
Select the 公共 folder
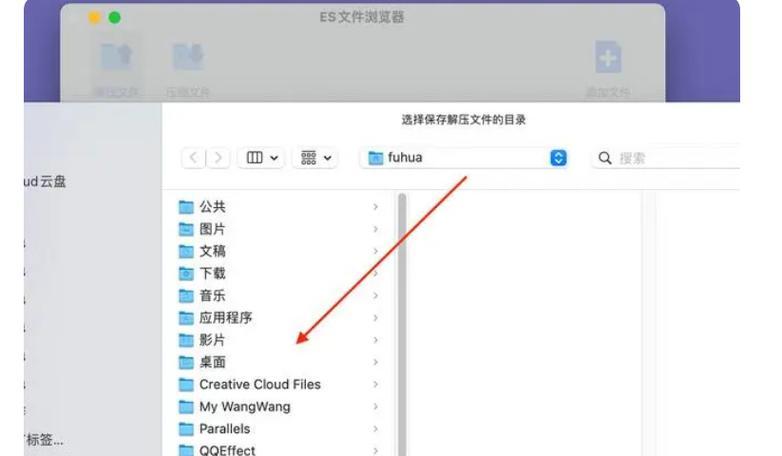(279, 207)
